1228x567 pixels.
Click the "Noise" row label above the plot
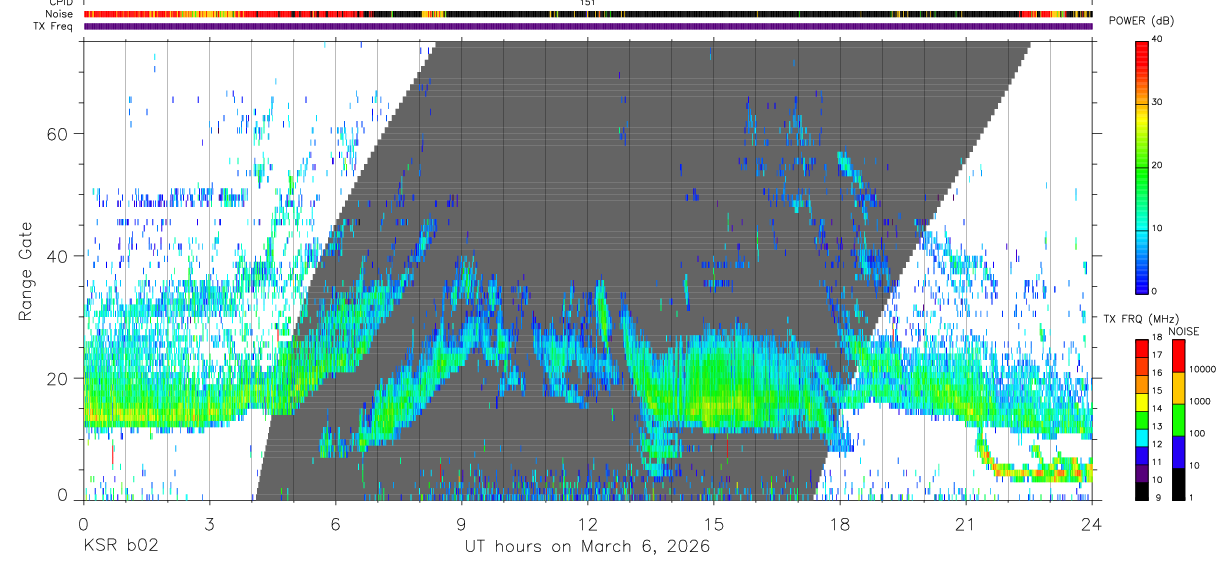click(x=61, y=14)
